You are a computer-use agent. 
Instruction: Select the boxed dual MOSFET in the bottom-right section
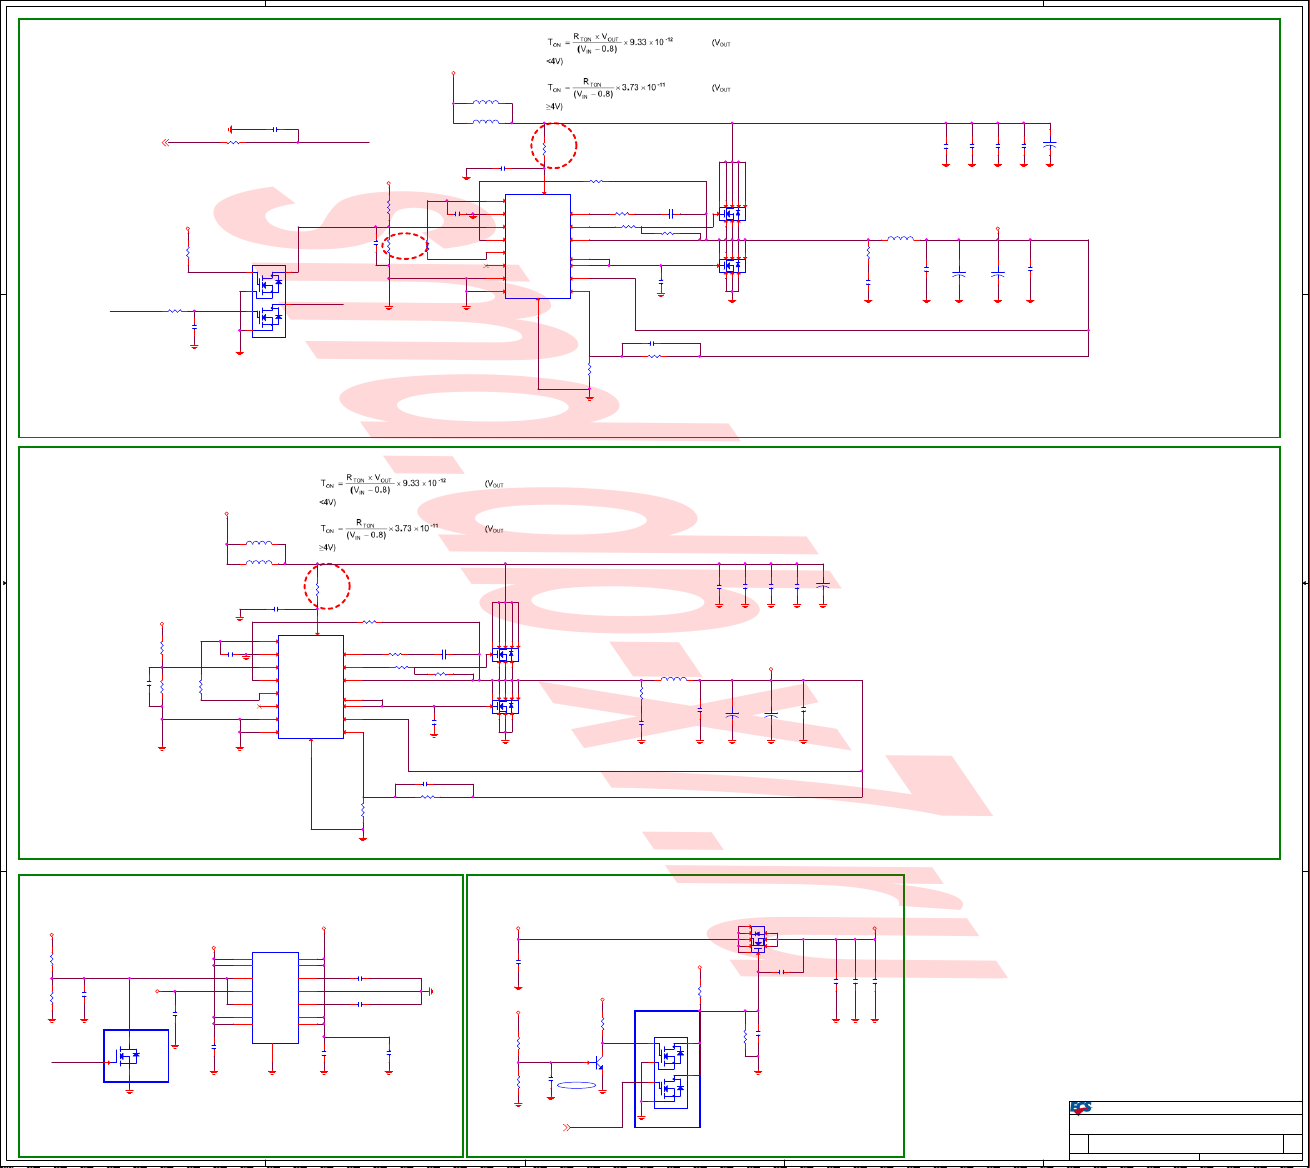coord(667,1068)
